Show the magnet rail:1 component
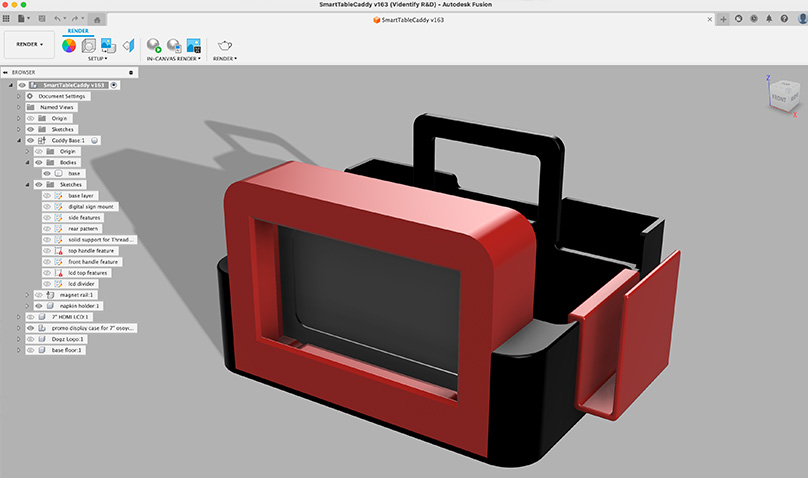 tap(39, 295)
